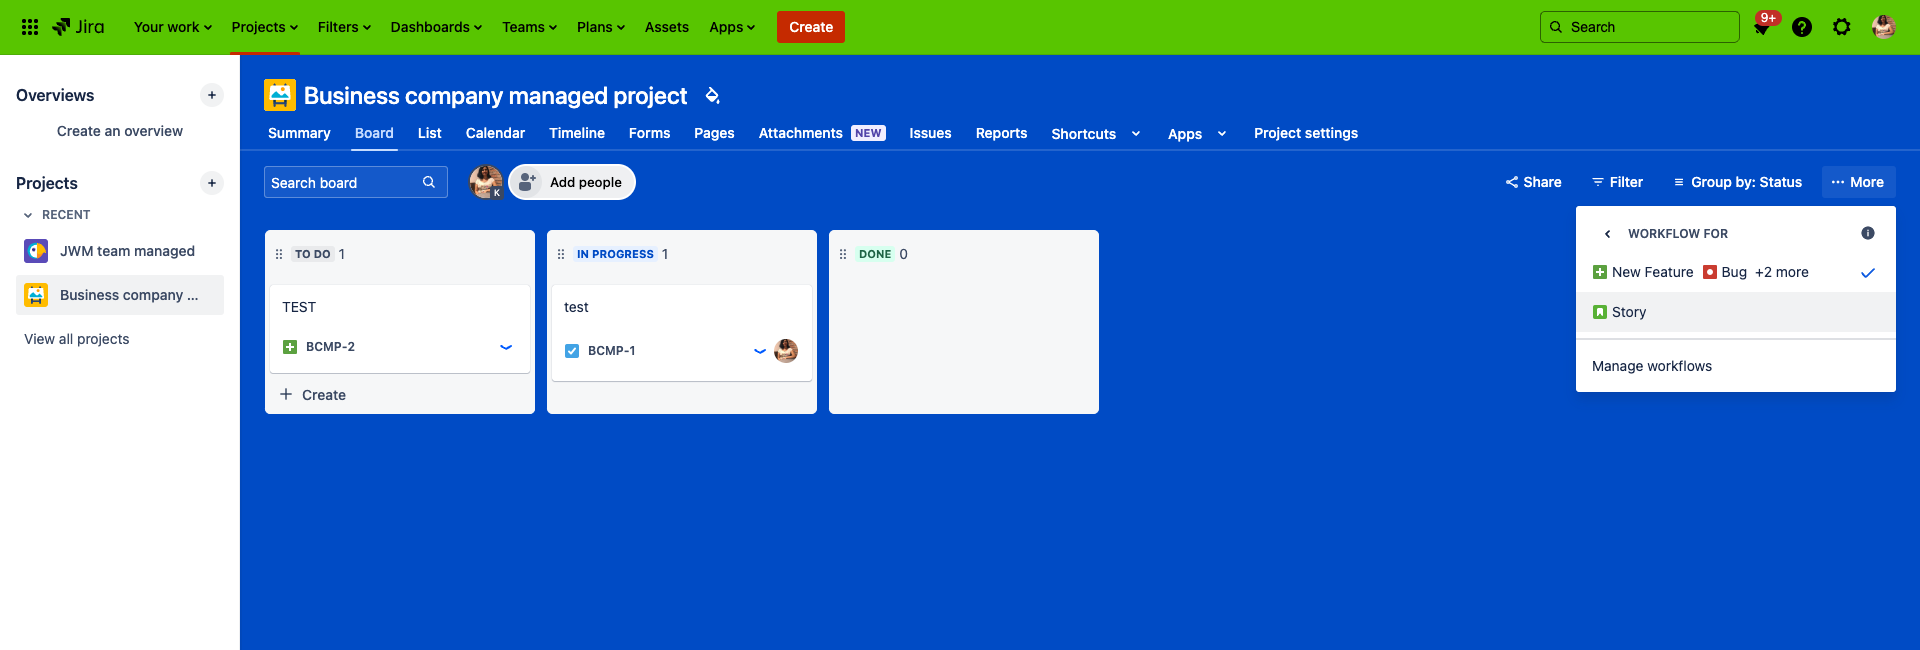The height and width of the screenshot is (650, 1920).
Task: Click the project avatar icon beside title
Action: point(280,95)
